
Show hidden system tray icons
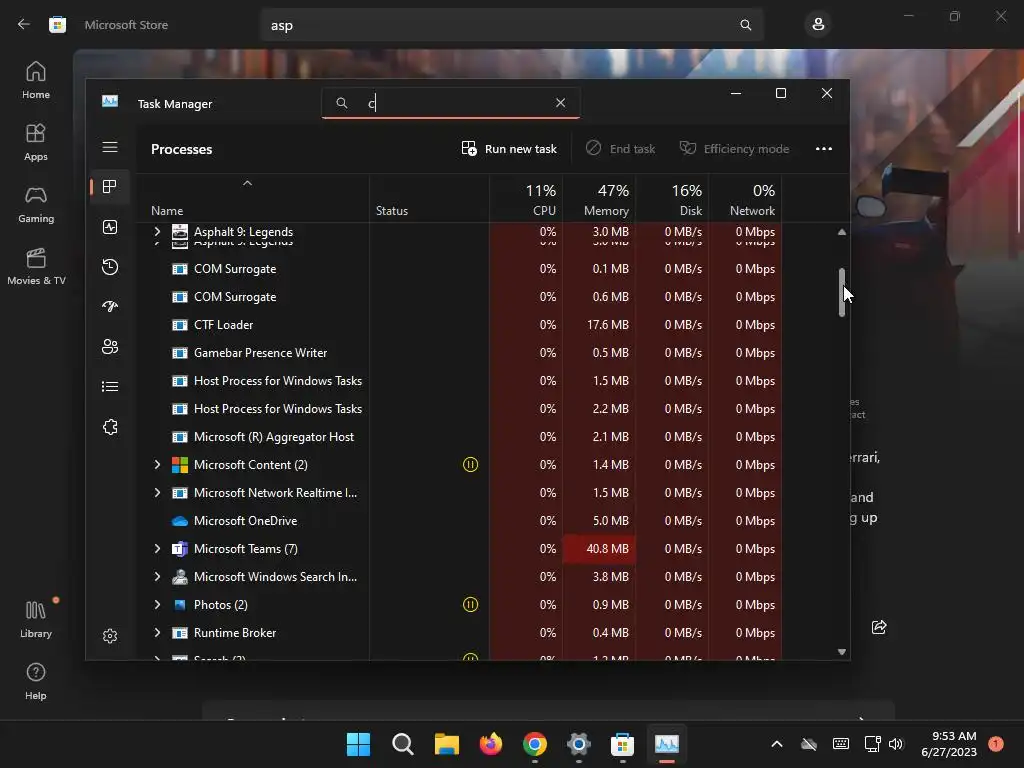[776, 744]
